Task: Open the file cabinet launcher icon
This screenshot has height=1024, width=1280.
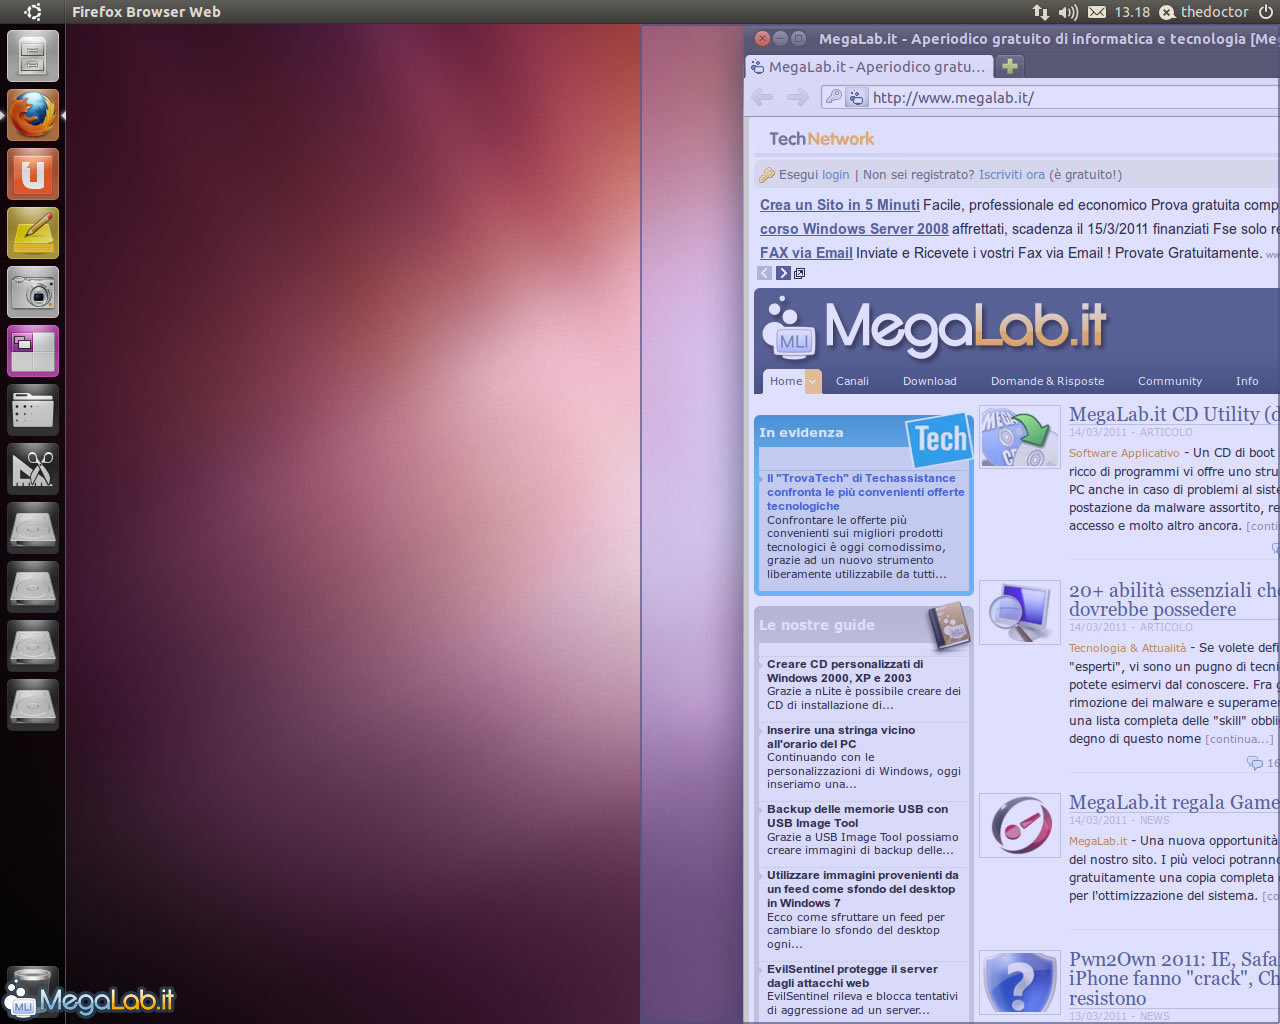Action: pos(33,56)
